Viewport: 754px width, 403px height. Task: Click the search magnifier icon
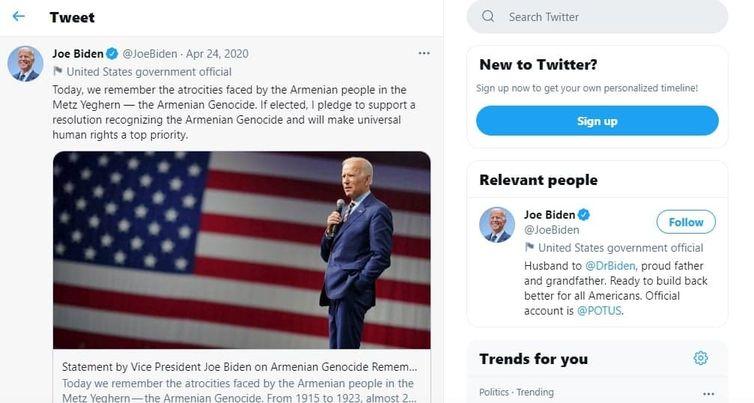[x=488, y=16]
